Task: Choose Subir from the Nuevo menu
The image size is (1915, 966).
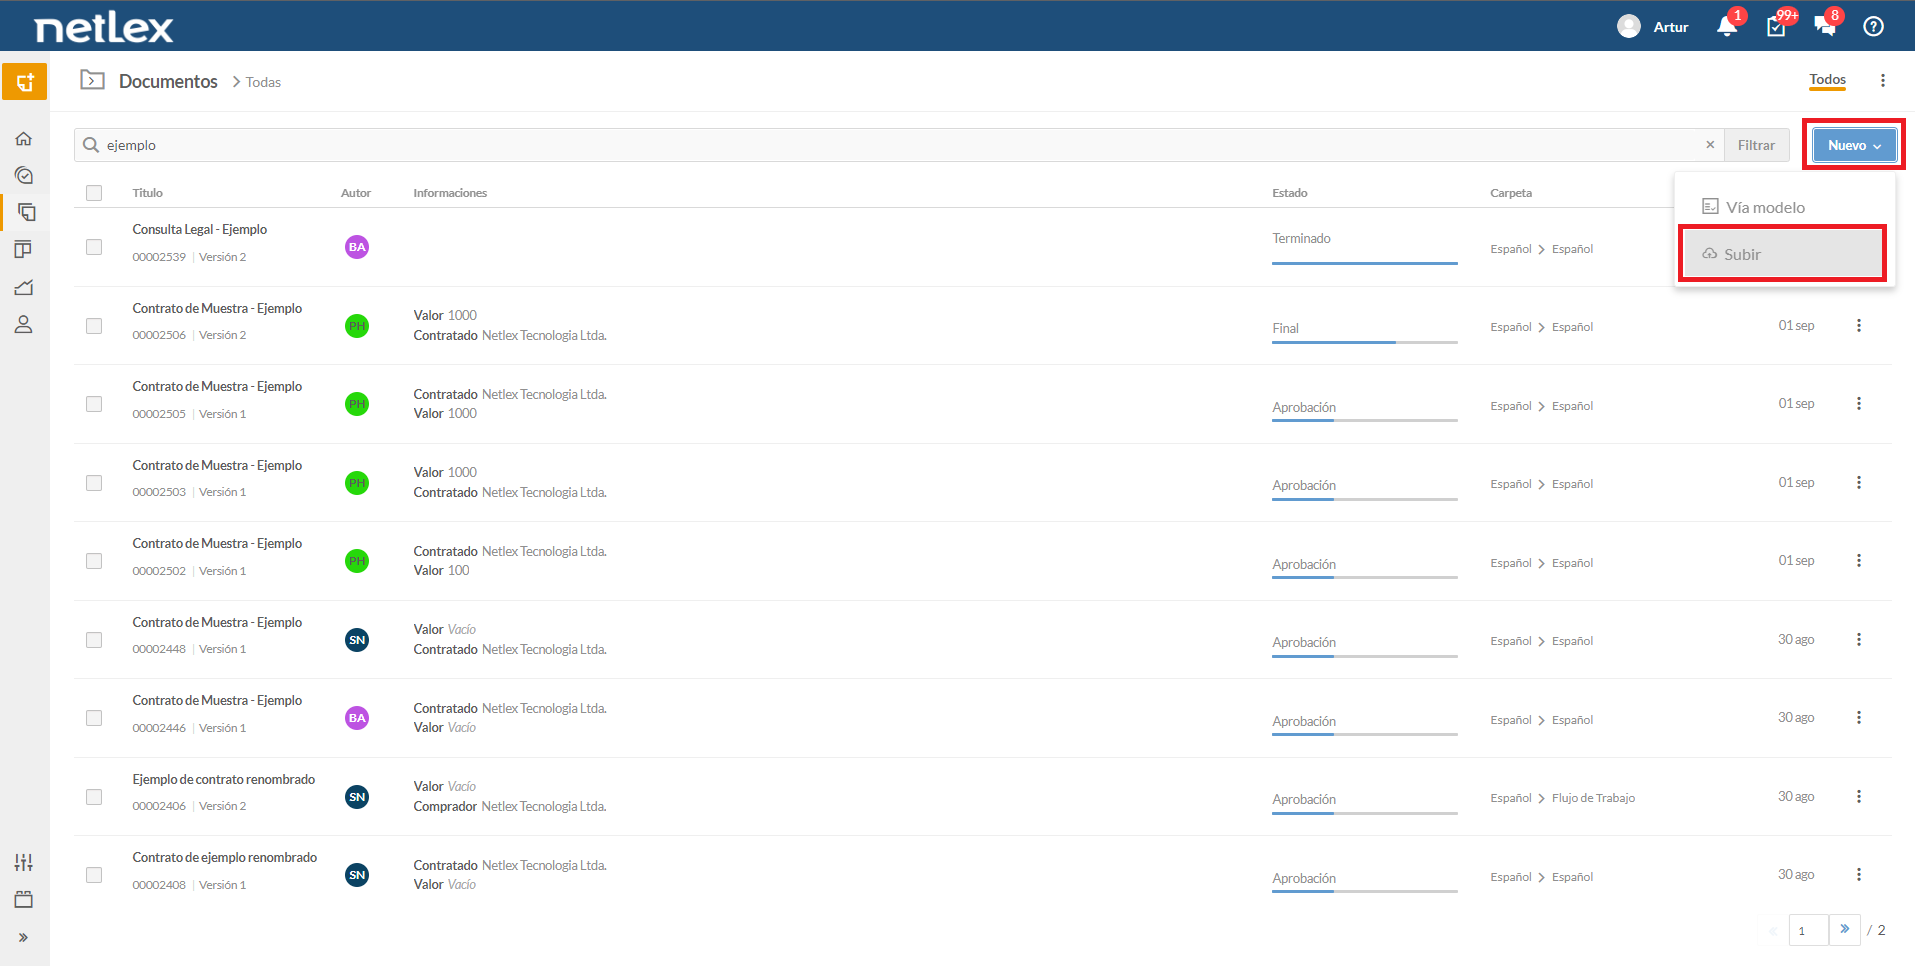Action: 1784,254
